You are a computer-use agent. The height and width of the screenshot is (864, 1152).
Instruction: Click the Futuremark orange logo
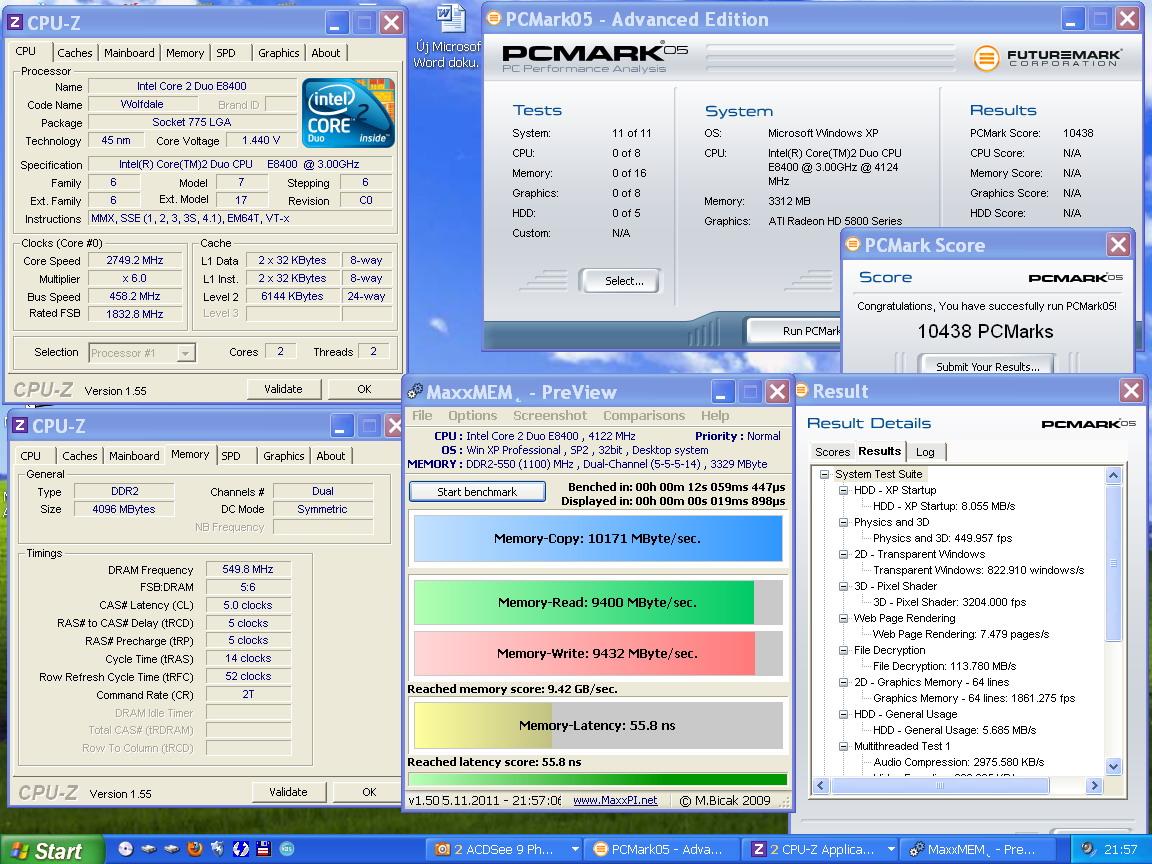tap(986, 58)
